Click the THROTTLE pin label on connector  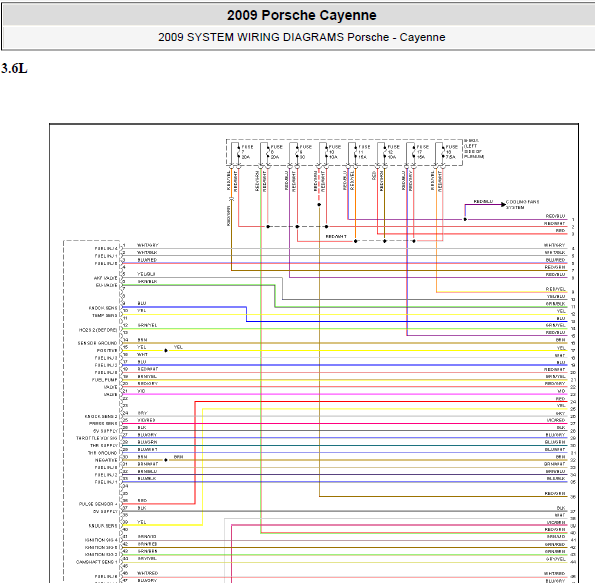(97, 438)
